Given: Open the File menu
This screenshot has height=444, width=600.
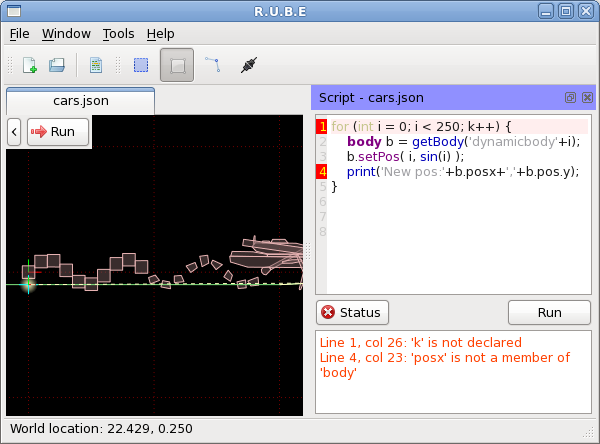Looking at the screenshot, I should (x=20, y=34).
